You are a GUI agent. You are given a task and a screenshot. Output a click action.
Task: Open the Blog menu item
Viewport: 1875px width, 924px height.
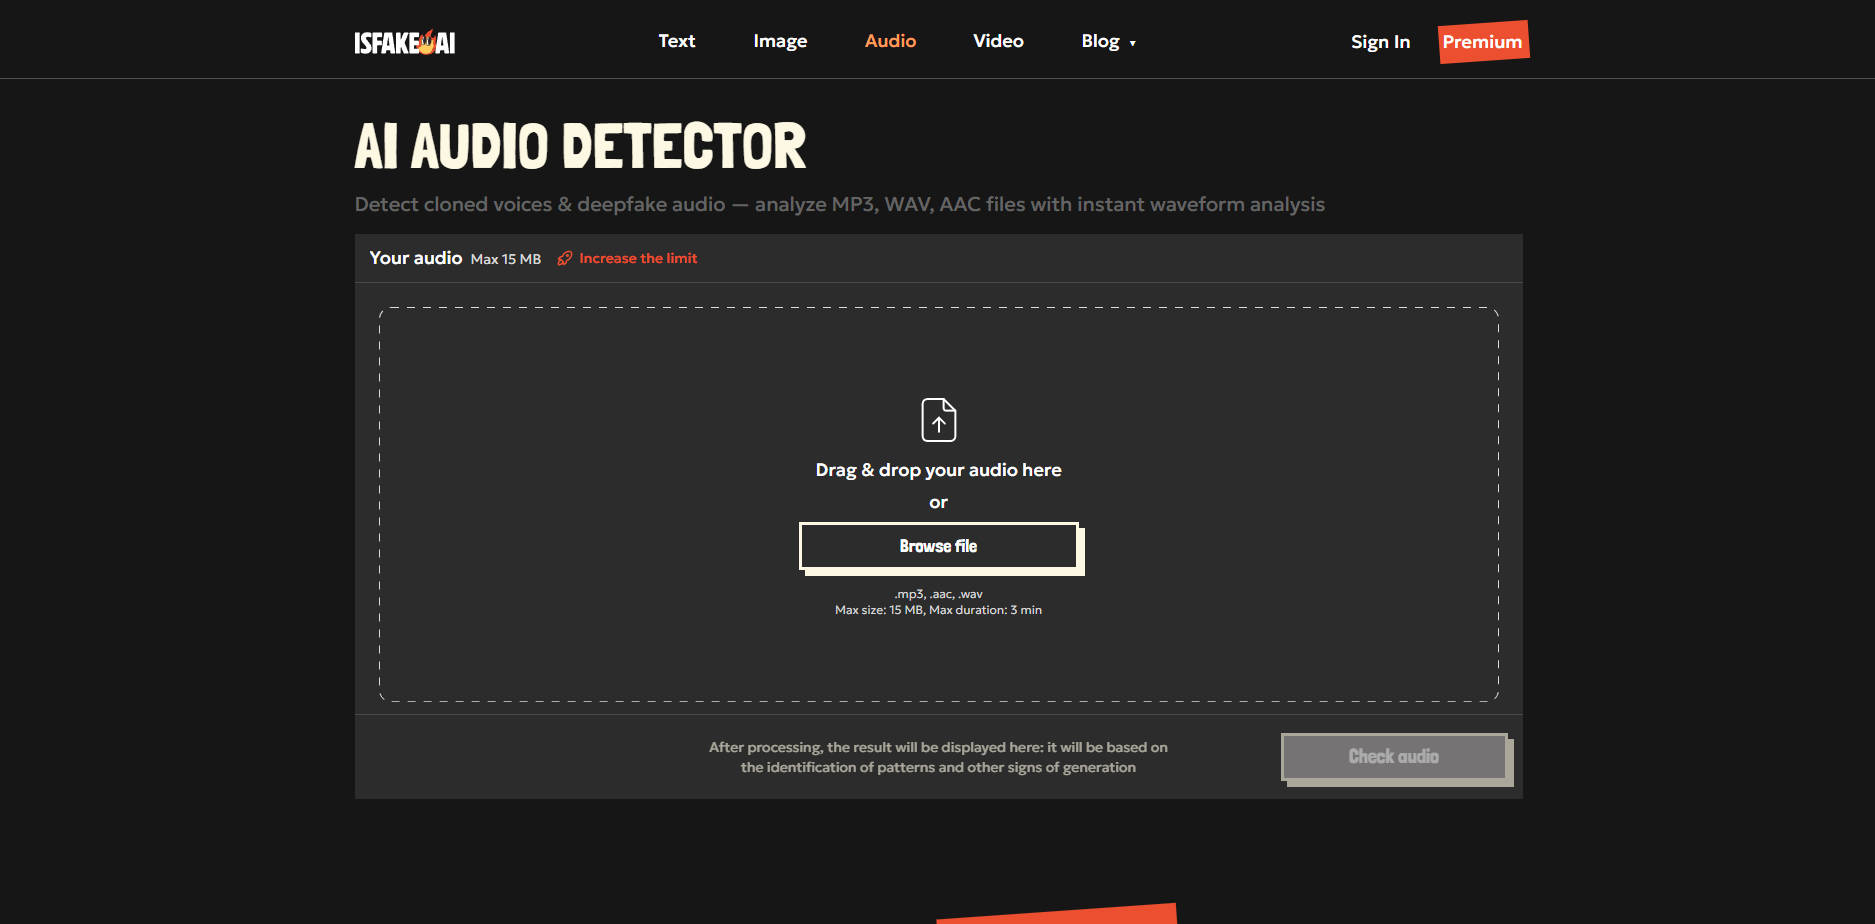(1100, 41)
